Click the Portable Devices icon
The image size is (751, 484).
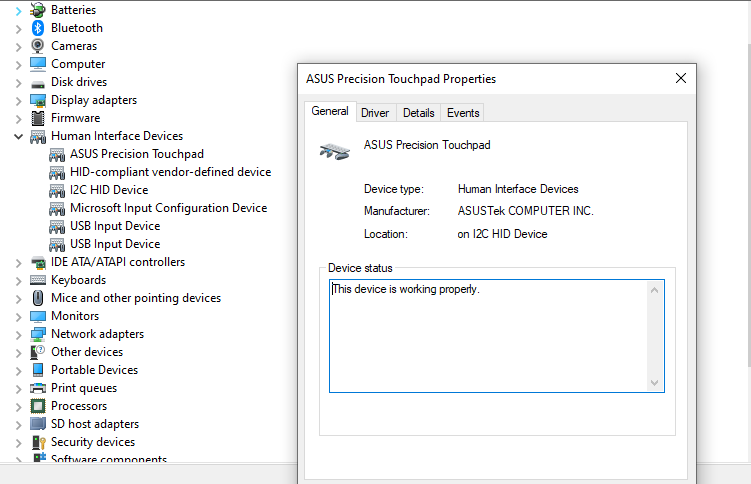pos(38,370)
